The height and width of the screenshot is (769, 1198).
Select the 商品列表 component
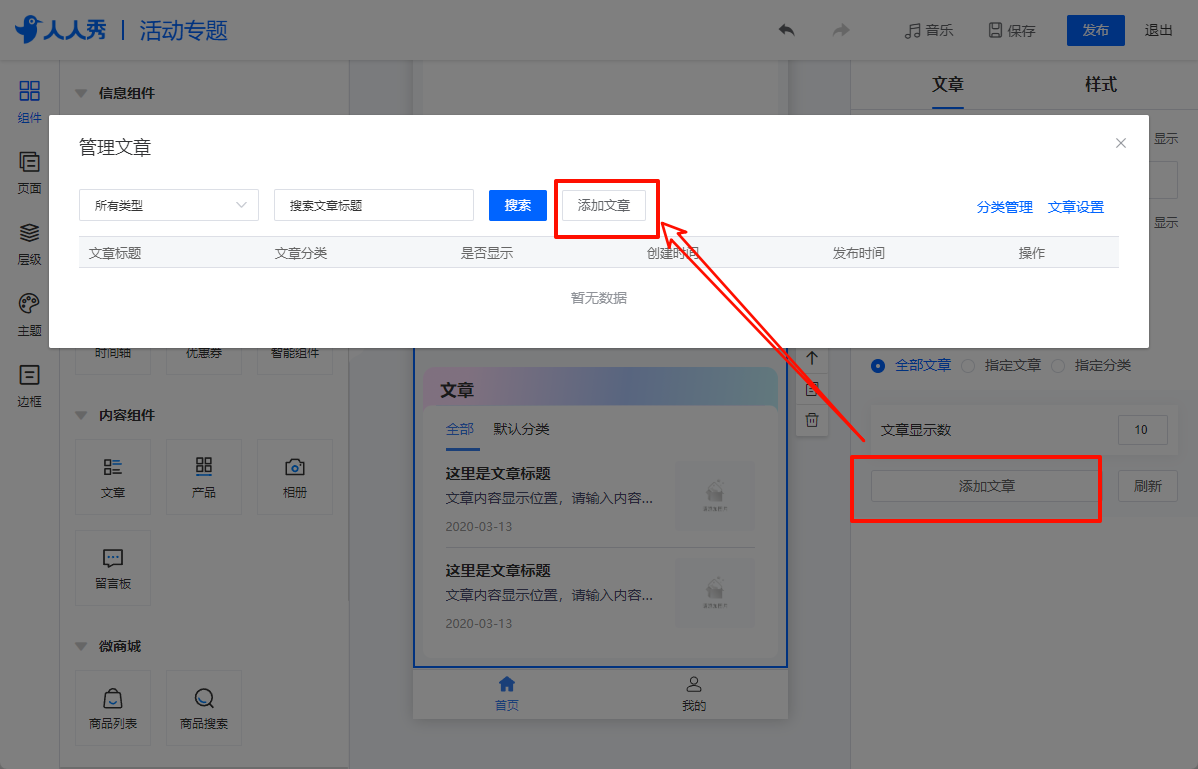click(x=113, y=708)
